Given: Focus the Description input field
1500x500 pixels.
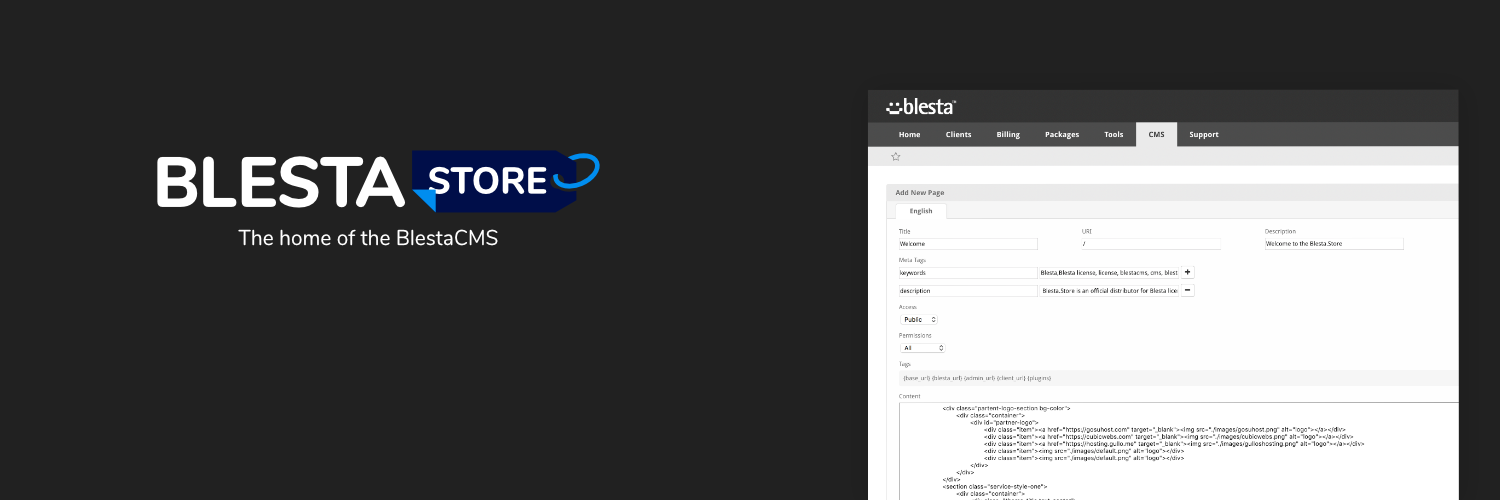Looking at the screenshot, I should point(1334,243).
